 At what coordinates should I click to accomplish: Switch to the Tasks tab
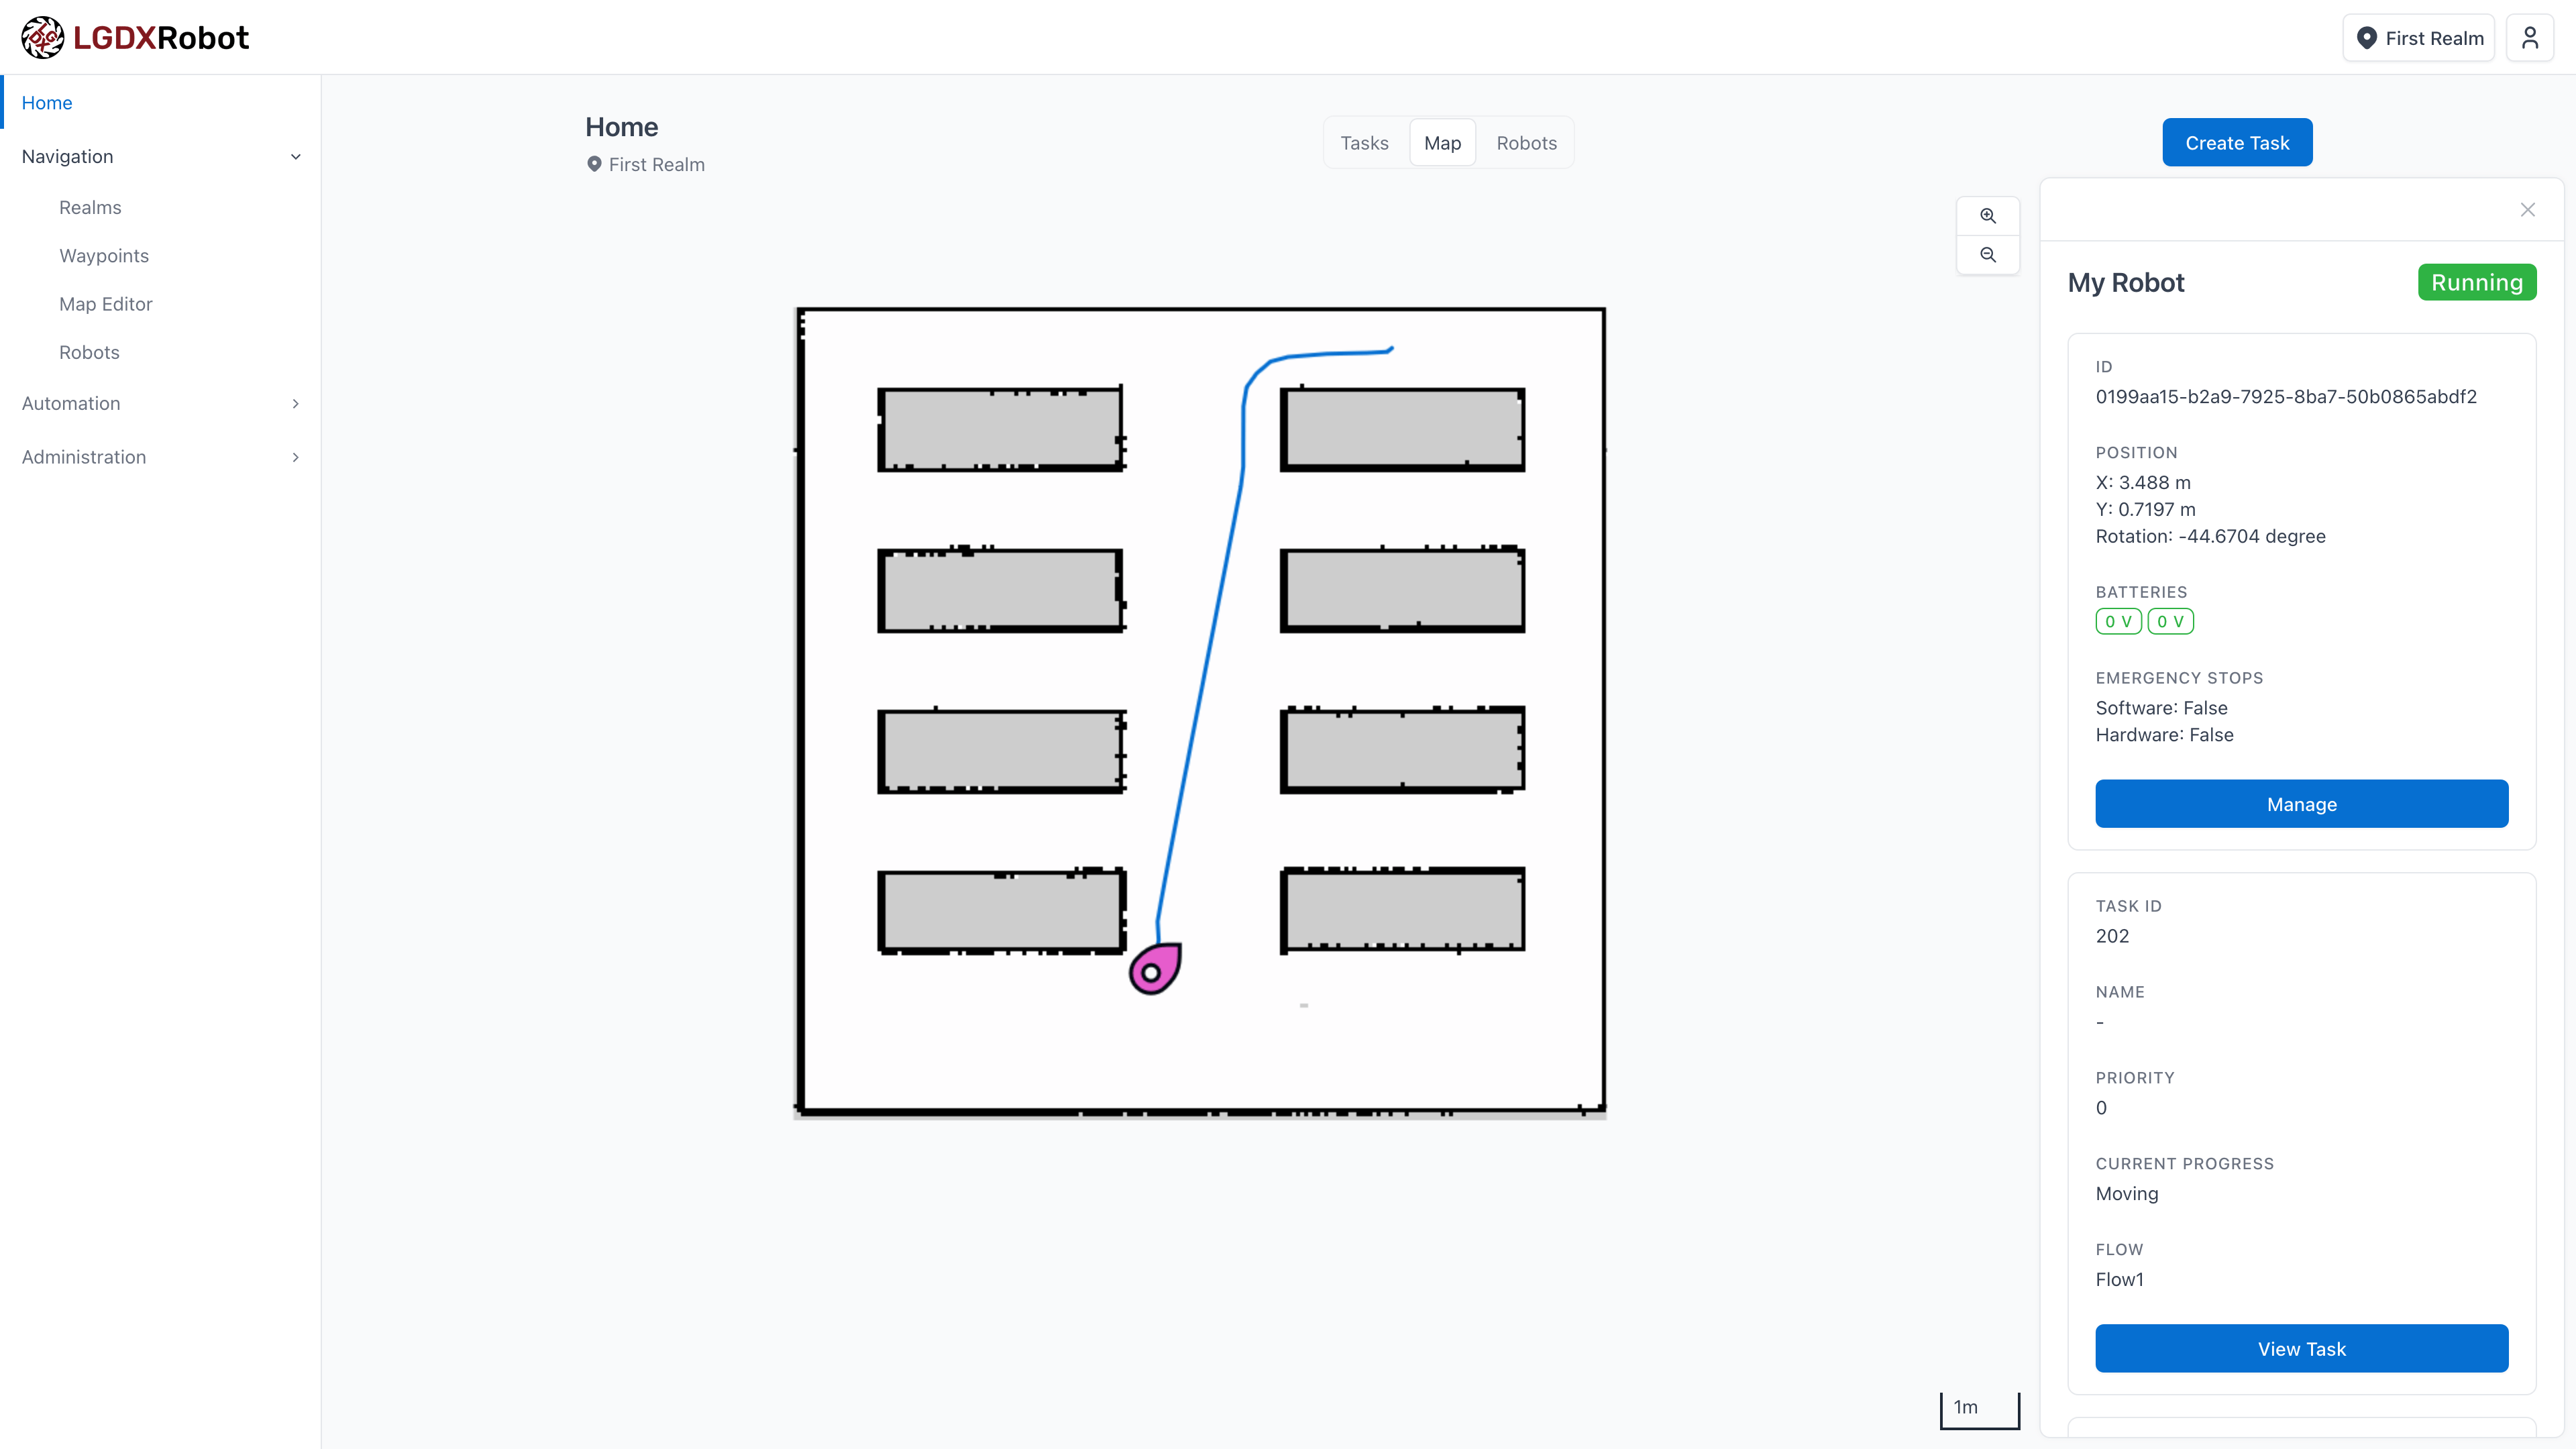[x=1364, y=143]
